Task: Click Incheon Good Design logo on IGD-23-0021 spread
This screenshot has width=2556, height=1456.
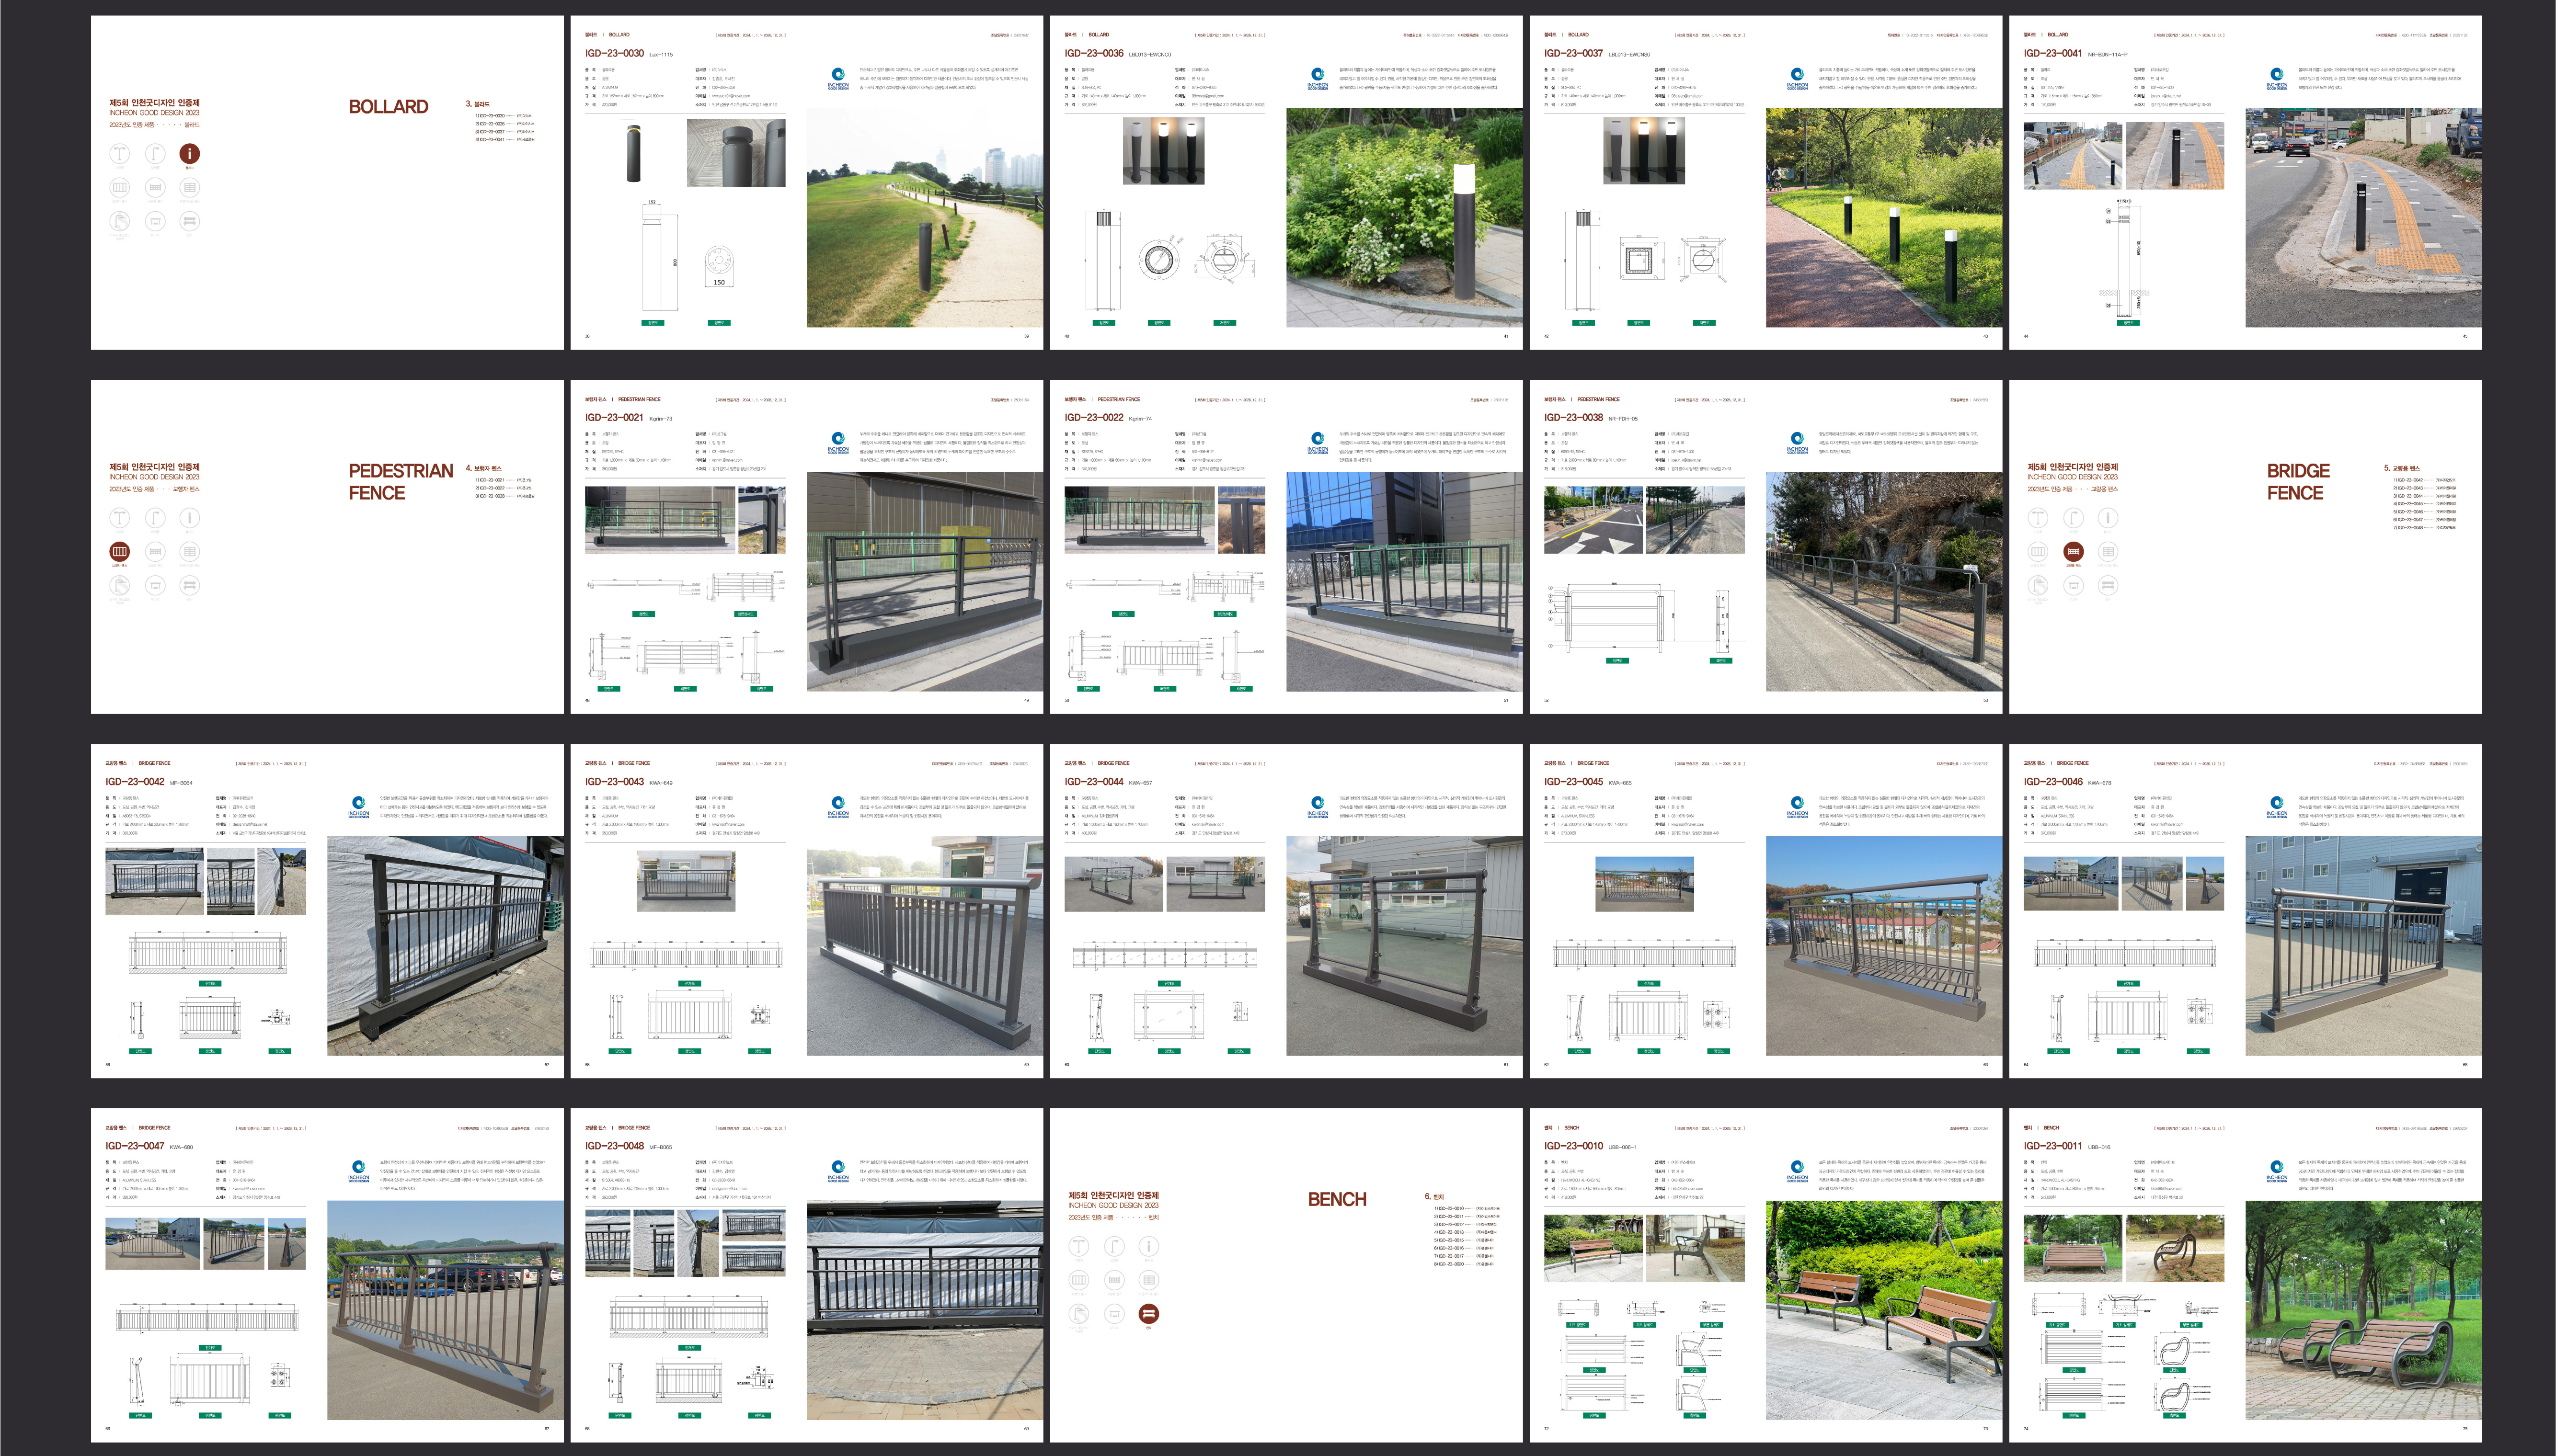Action: 838,442
